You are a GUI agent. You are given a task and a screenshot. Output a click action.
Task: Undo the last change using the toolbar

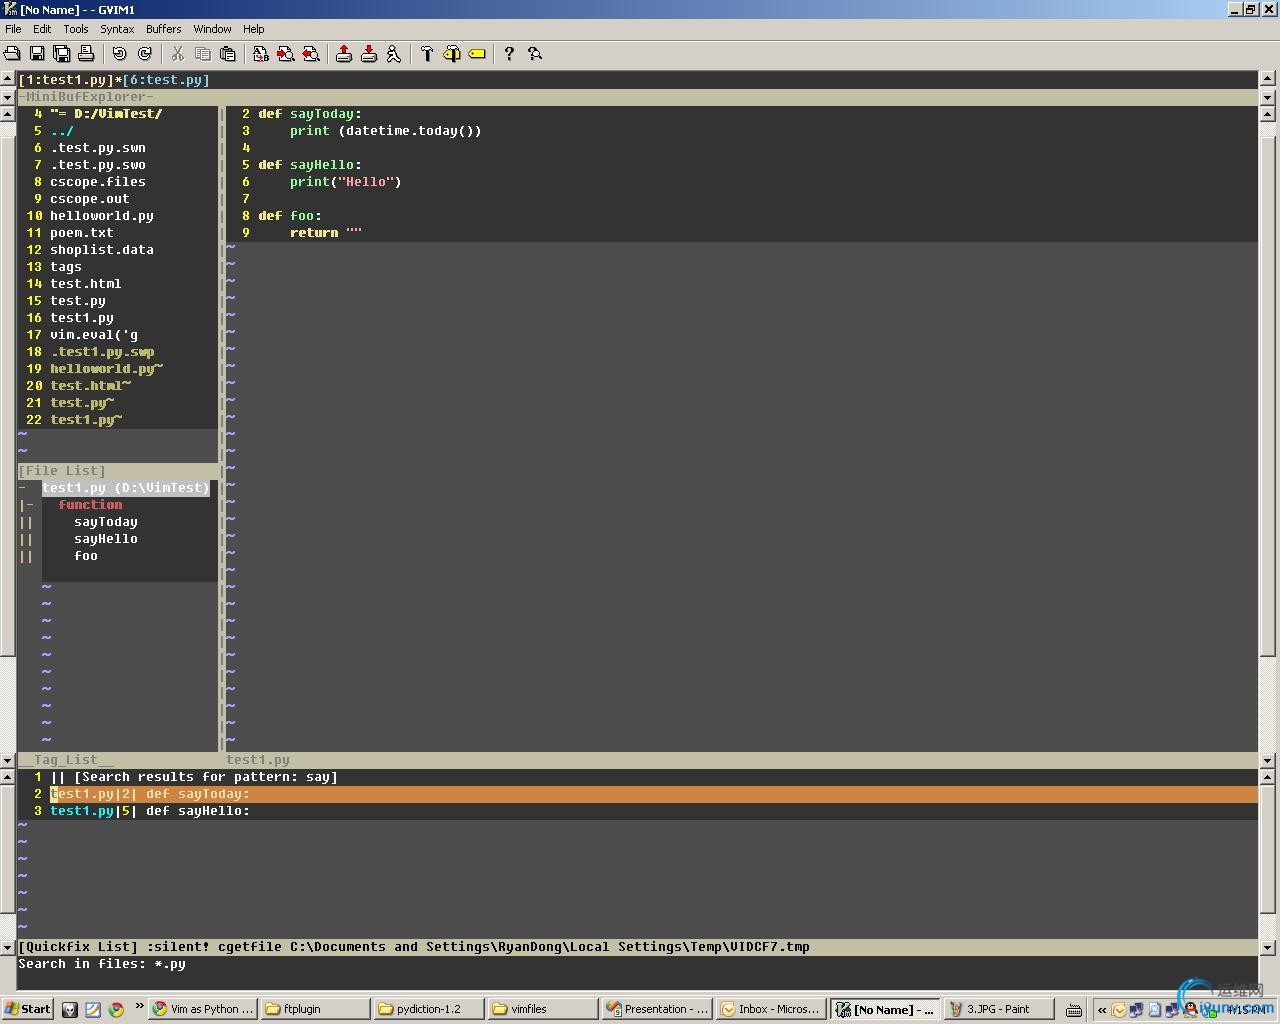click(120, 54)
